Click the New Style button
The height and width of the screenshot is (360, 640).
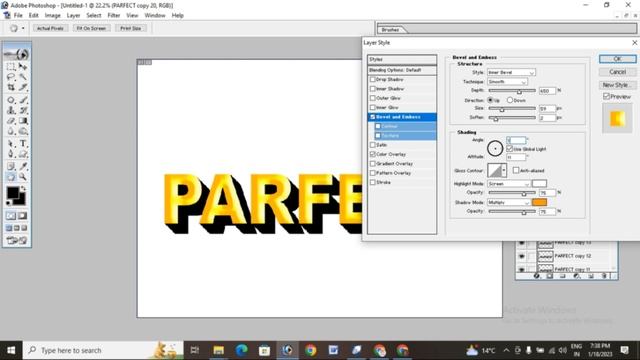[618, 85]
